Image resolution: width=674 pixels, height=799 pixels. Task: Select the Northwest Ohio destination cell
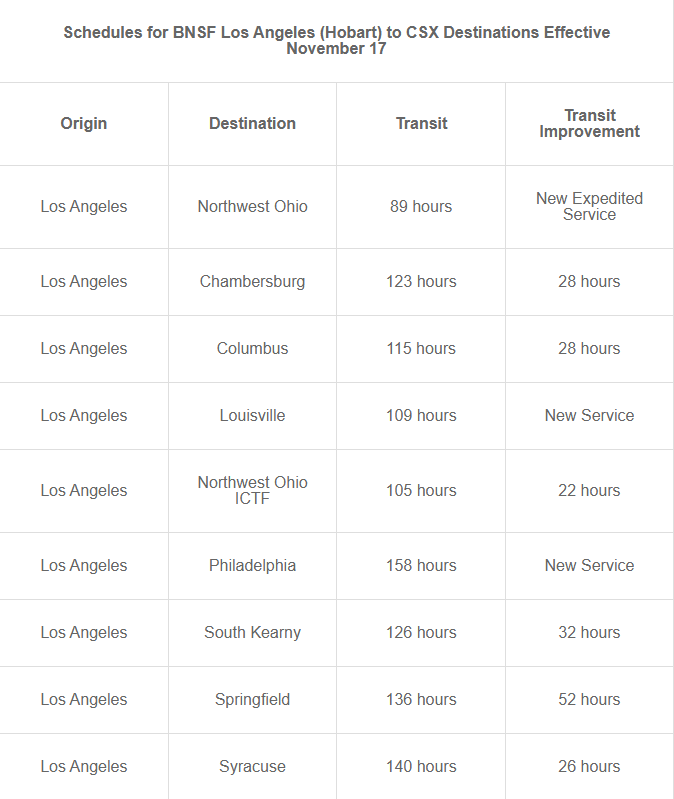[x=252, y=207]
